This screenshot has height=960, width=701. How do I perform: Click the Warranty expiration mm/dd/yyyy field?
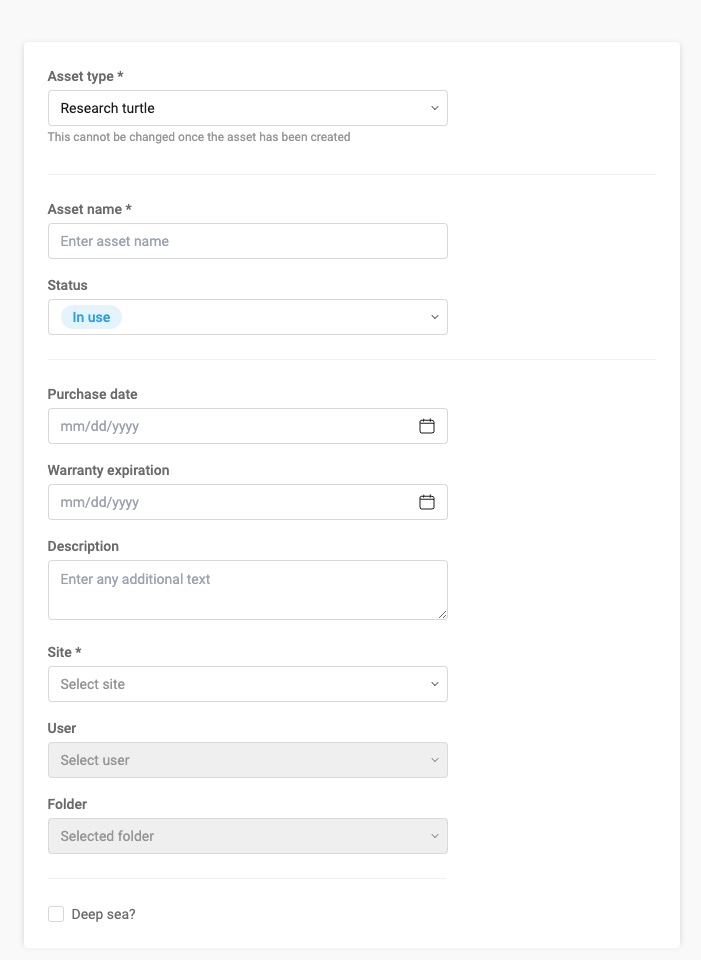coord(230,502)
